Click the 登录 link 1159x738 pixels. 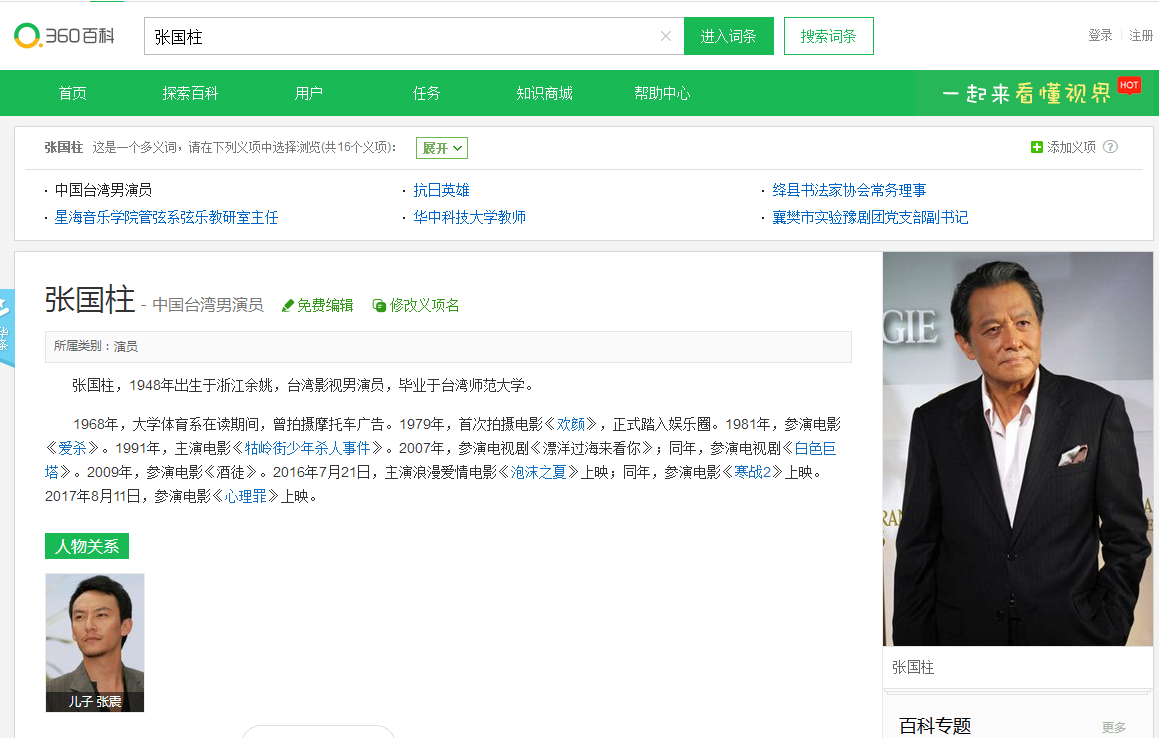pos(1100,35)
